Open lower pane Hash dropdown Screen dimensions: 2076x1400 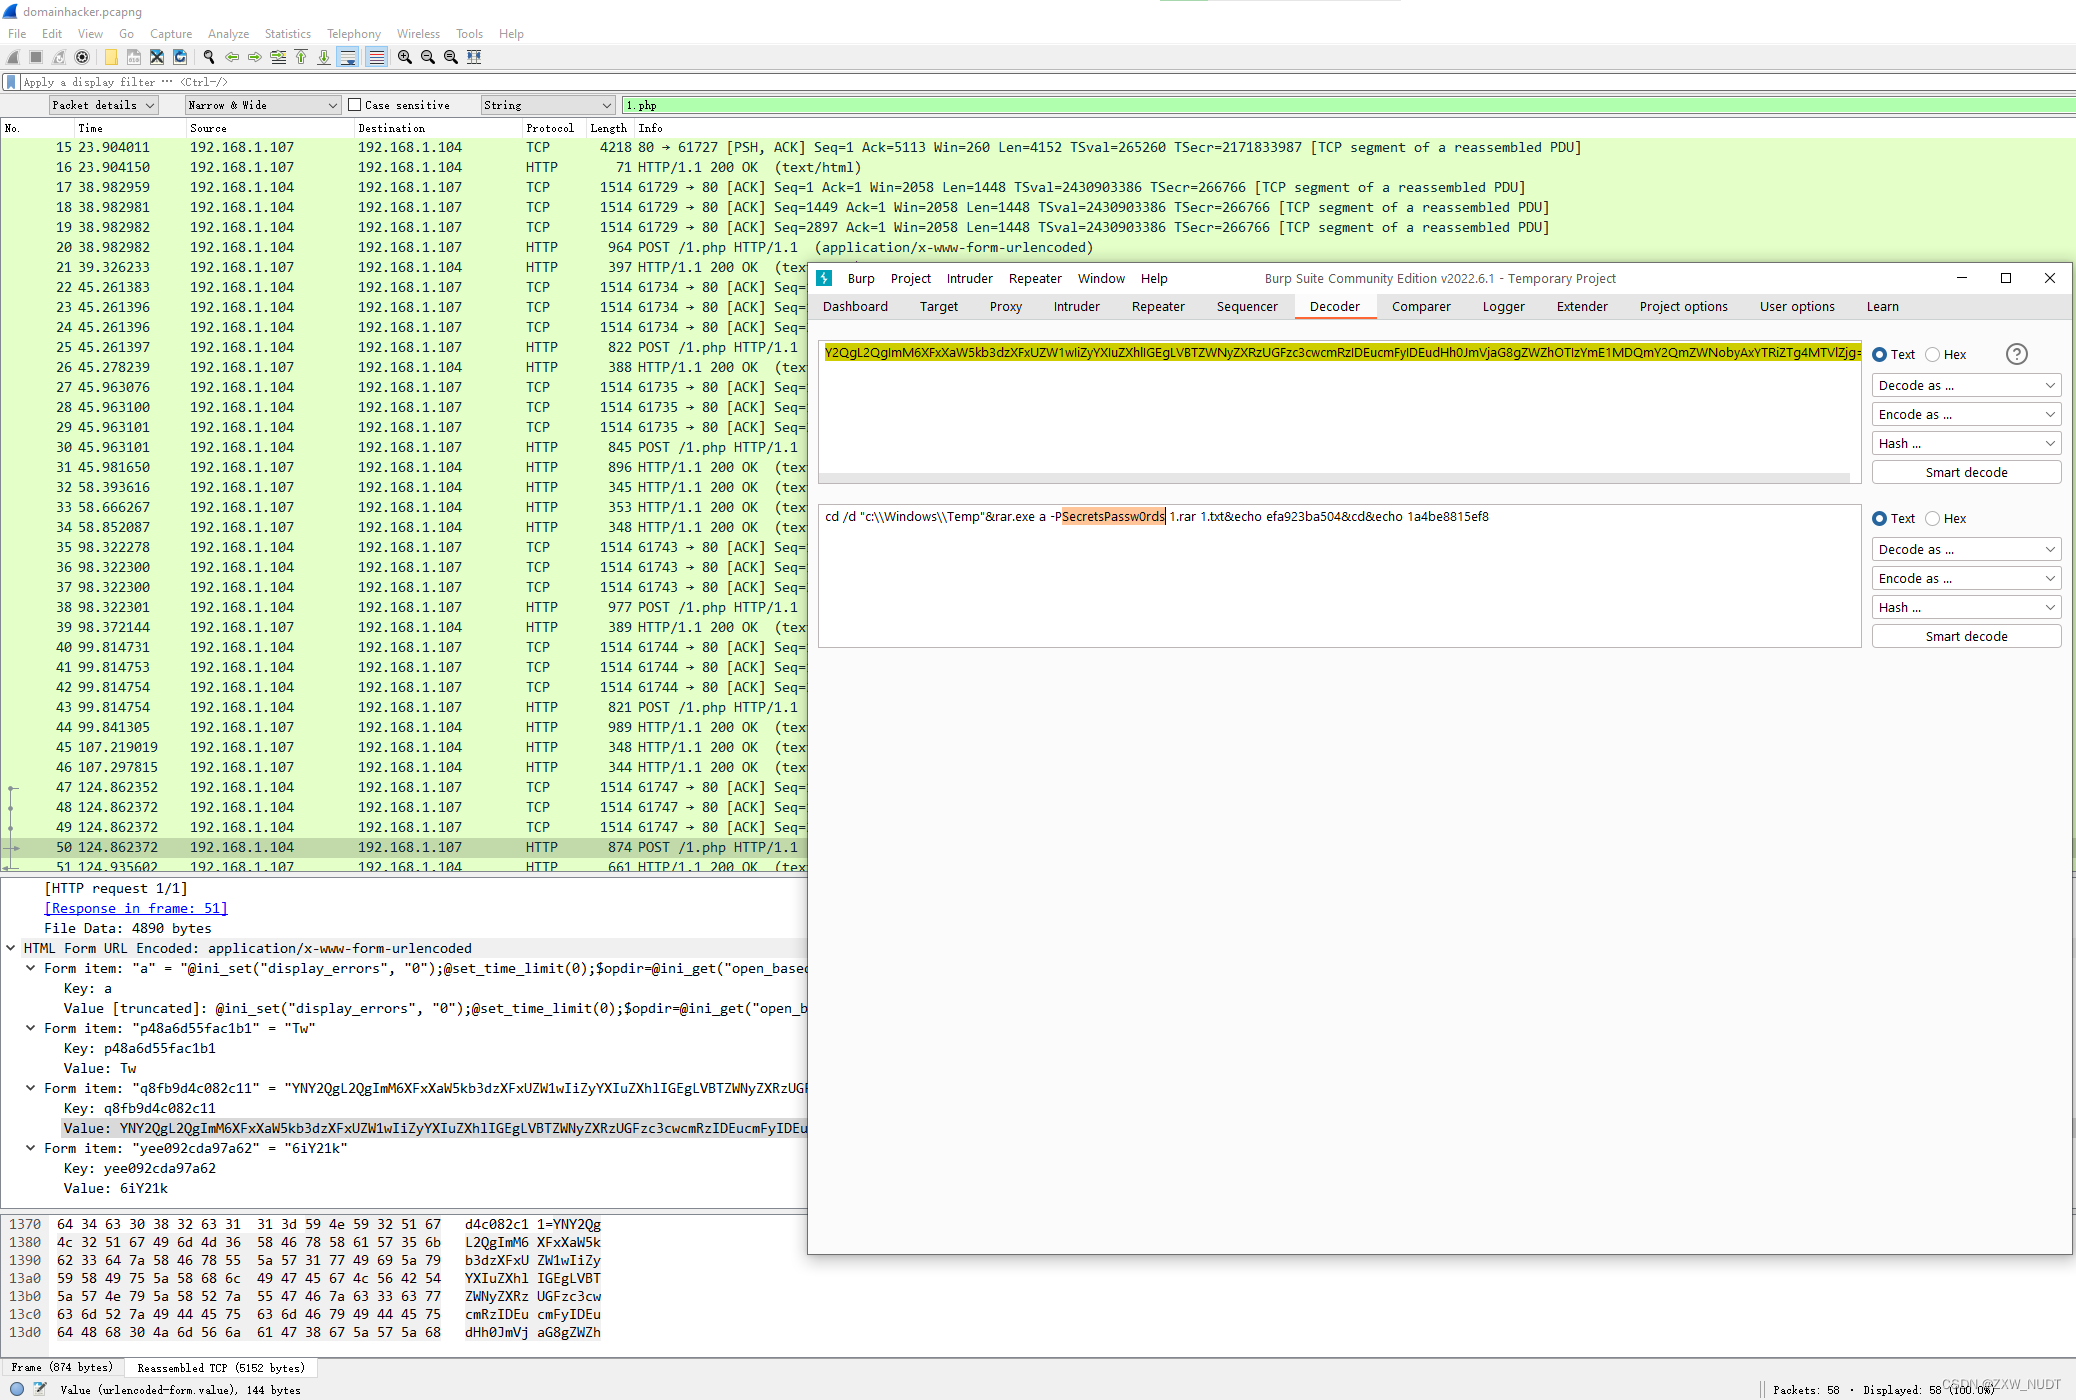pyautogui.click(x=1966, y=607)
